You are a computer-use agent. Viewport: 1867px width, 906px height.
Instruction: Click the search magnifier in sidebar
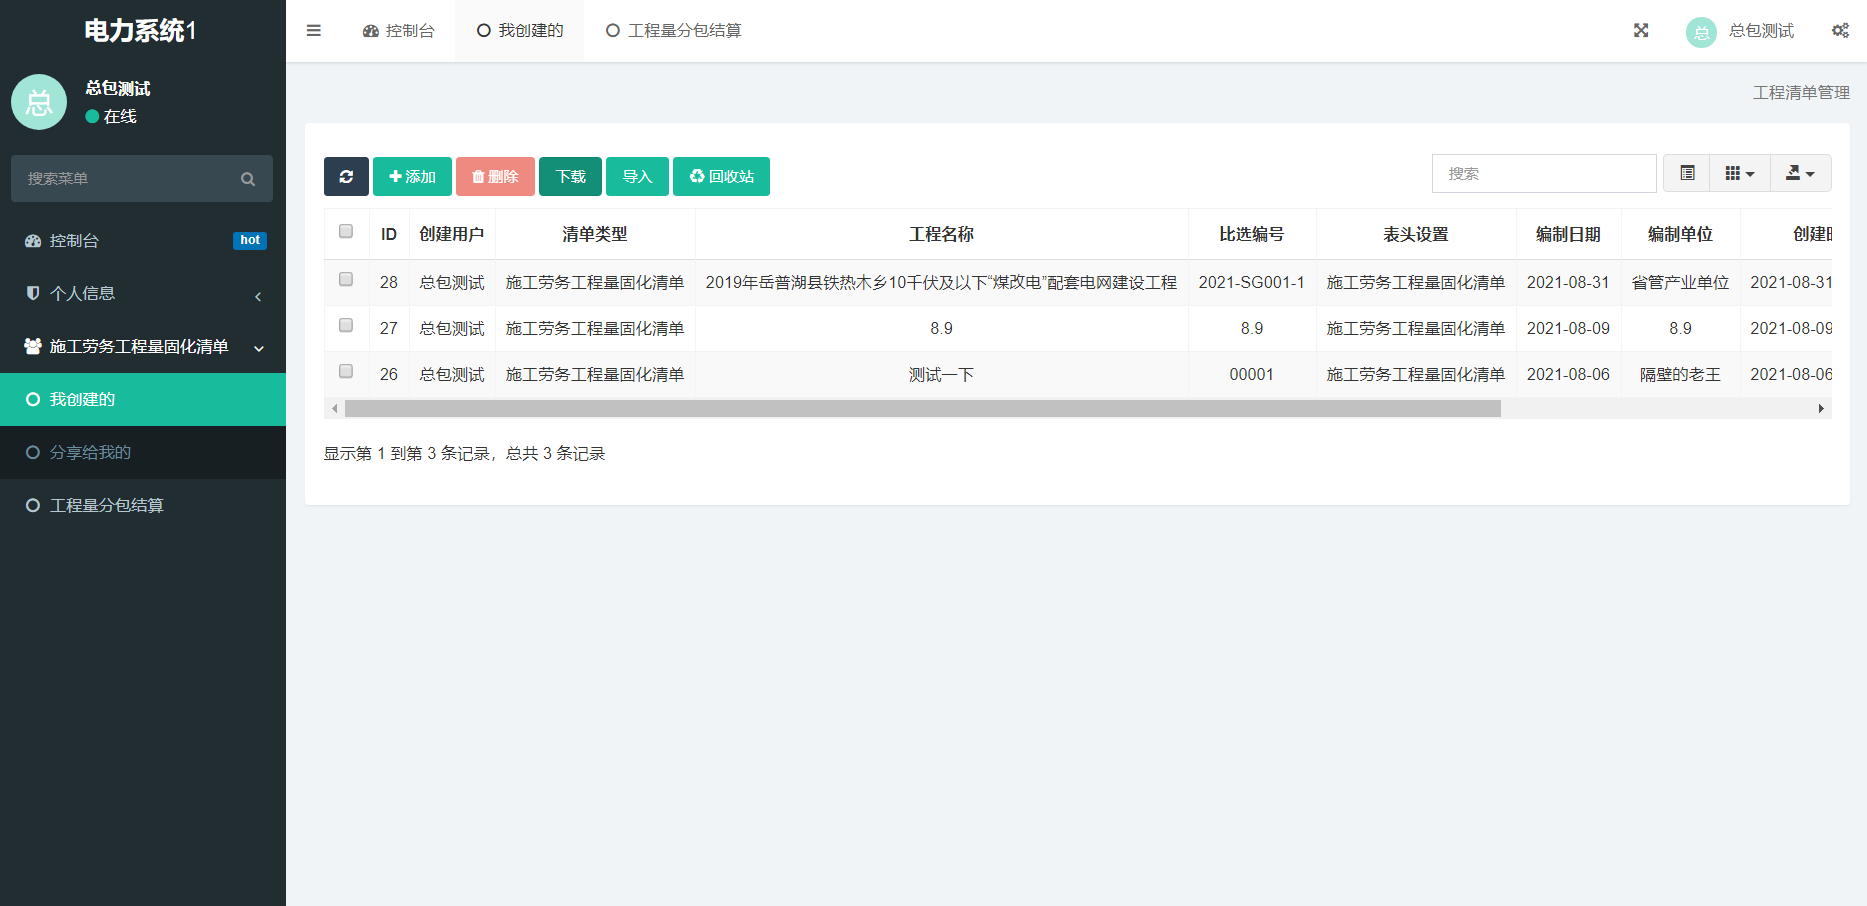click(x=248, y=179)
